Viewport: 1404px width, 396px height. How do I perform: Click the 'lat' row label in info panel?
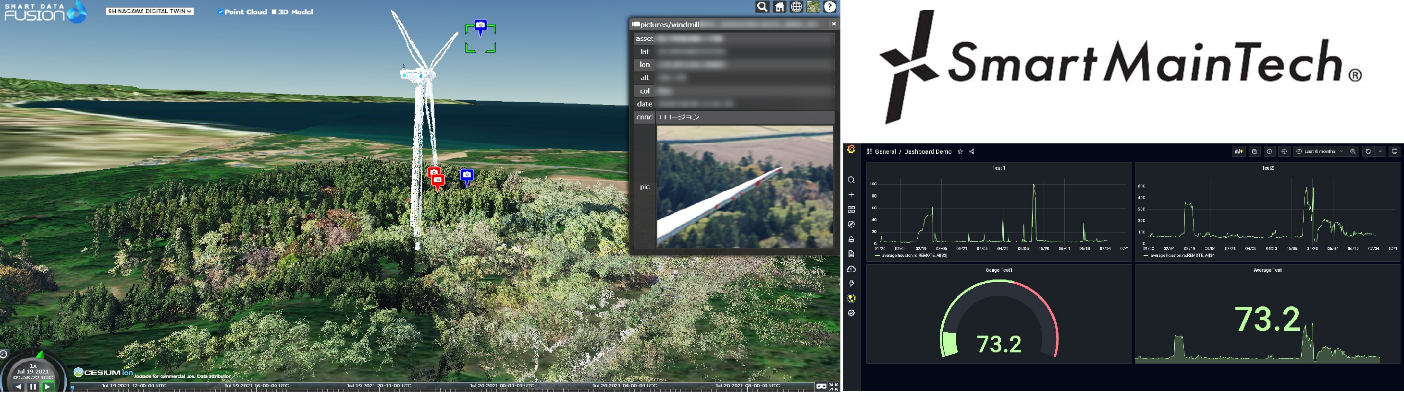pyautogui.click(x=645, y=52)
